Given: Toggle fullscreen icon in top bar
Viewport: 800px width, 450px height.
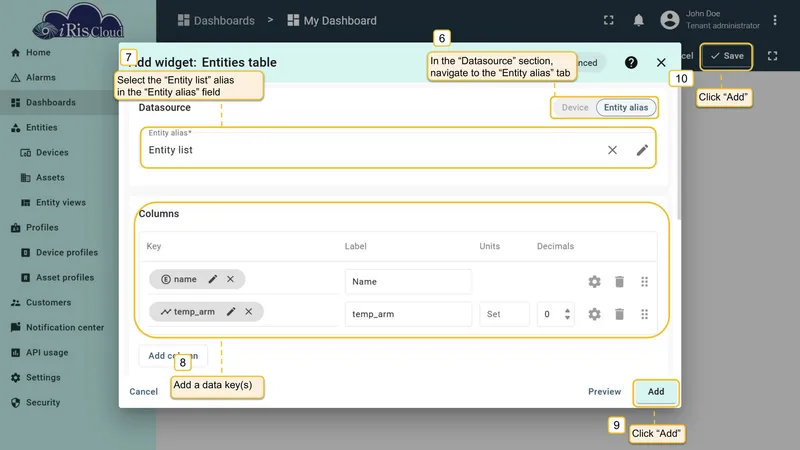Looking at the screenshot, I should [609, 20].
